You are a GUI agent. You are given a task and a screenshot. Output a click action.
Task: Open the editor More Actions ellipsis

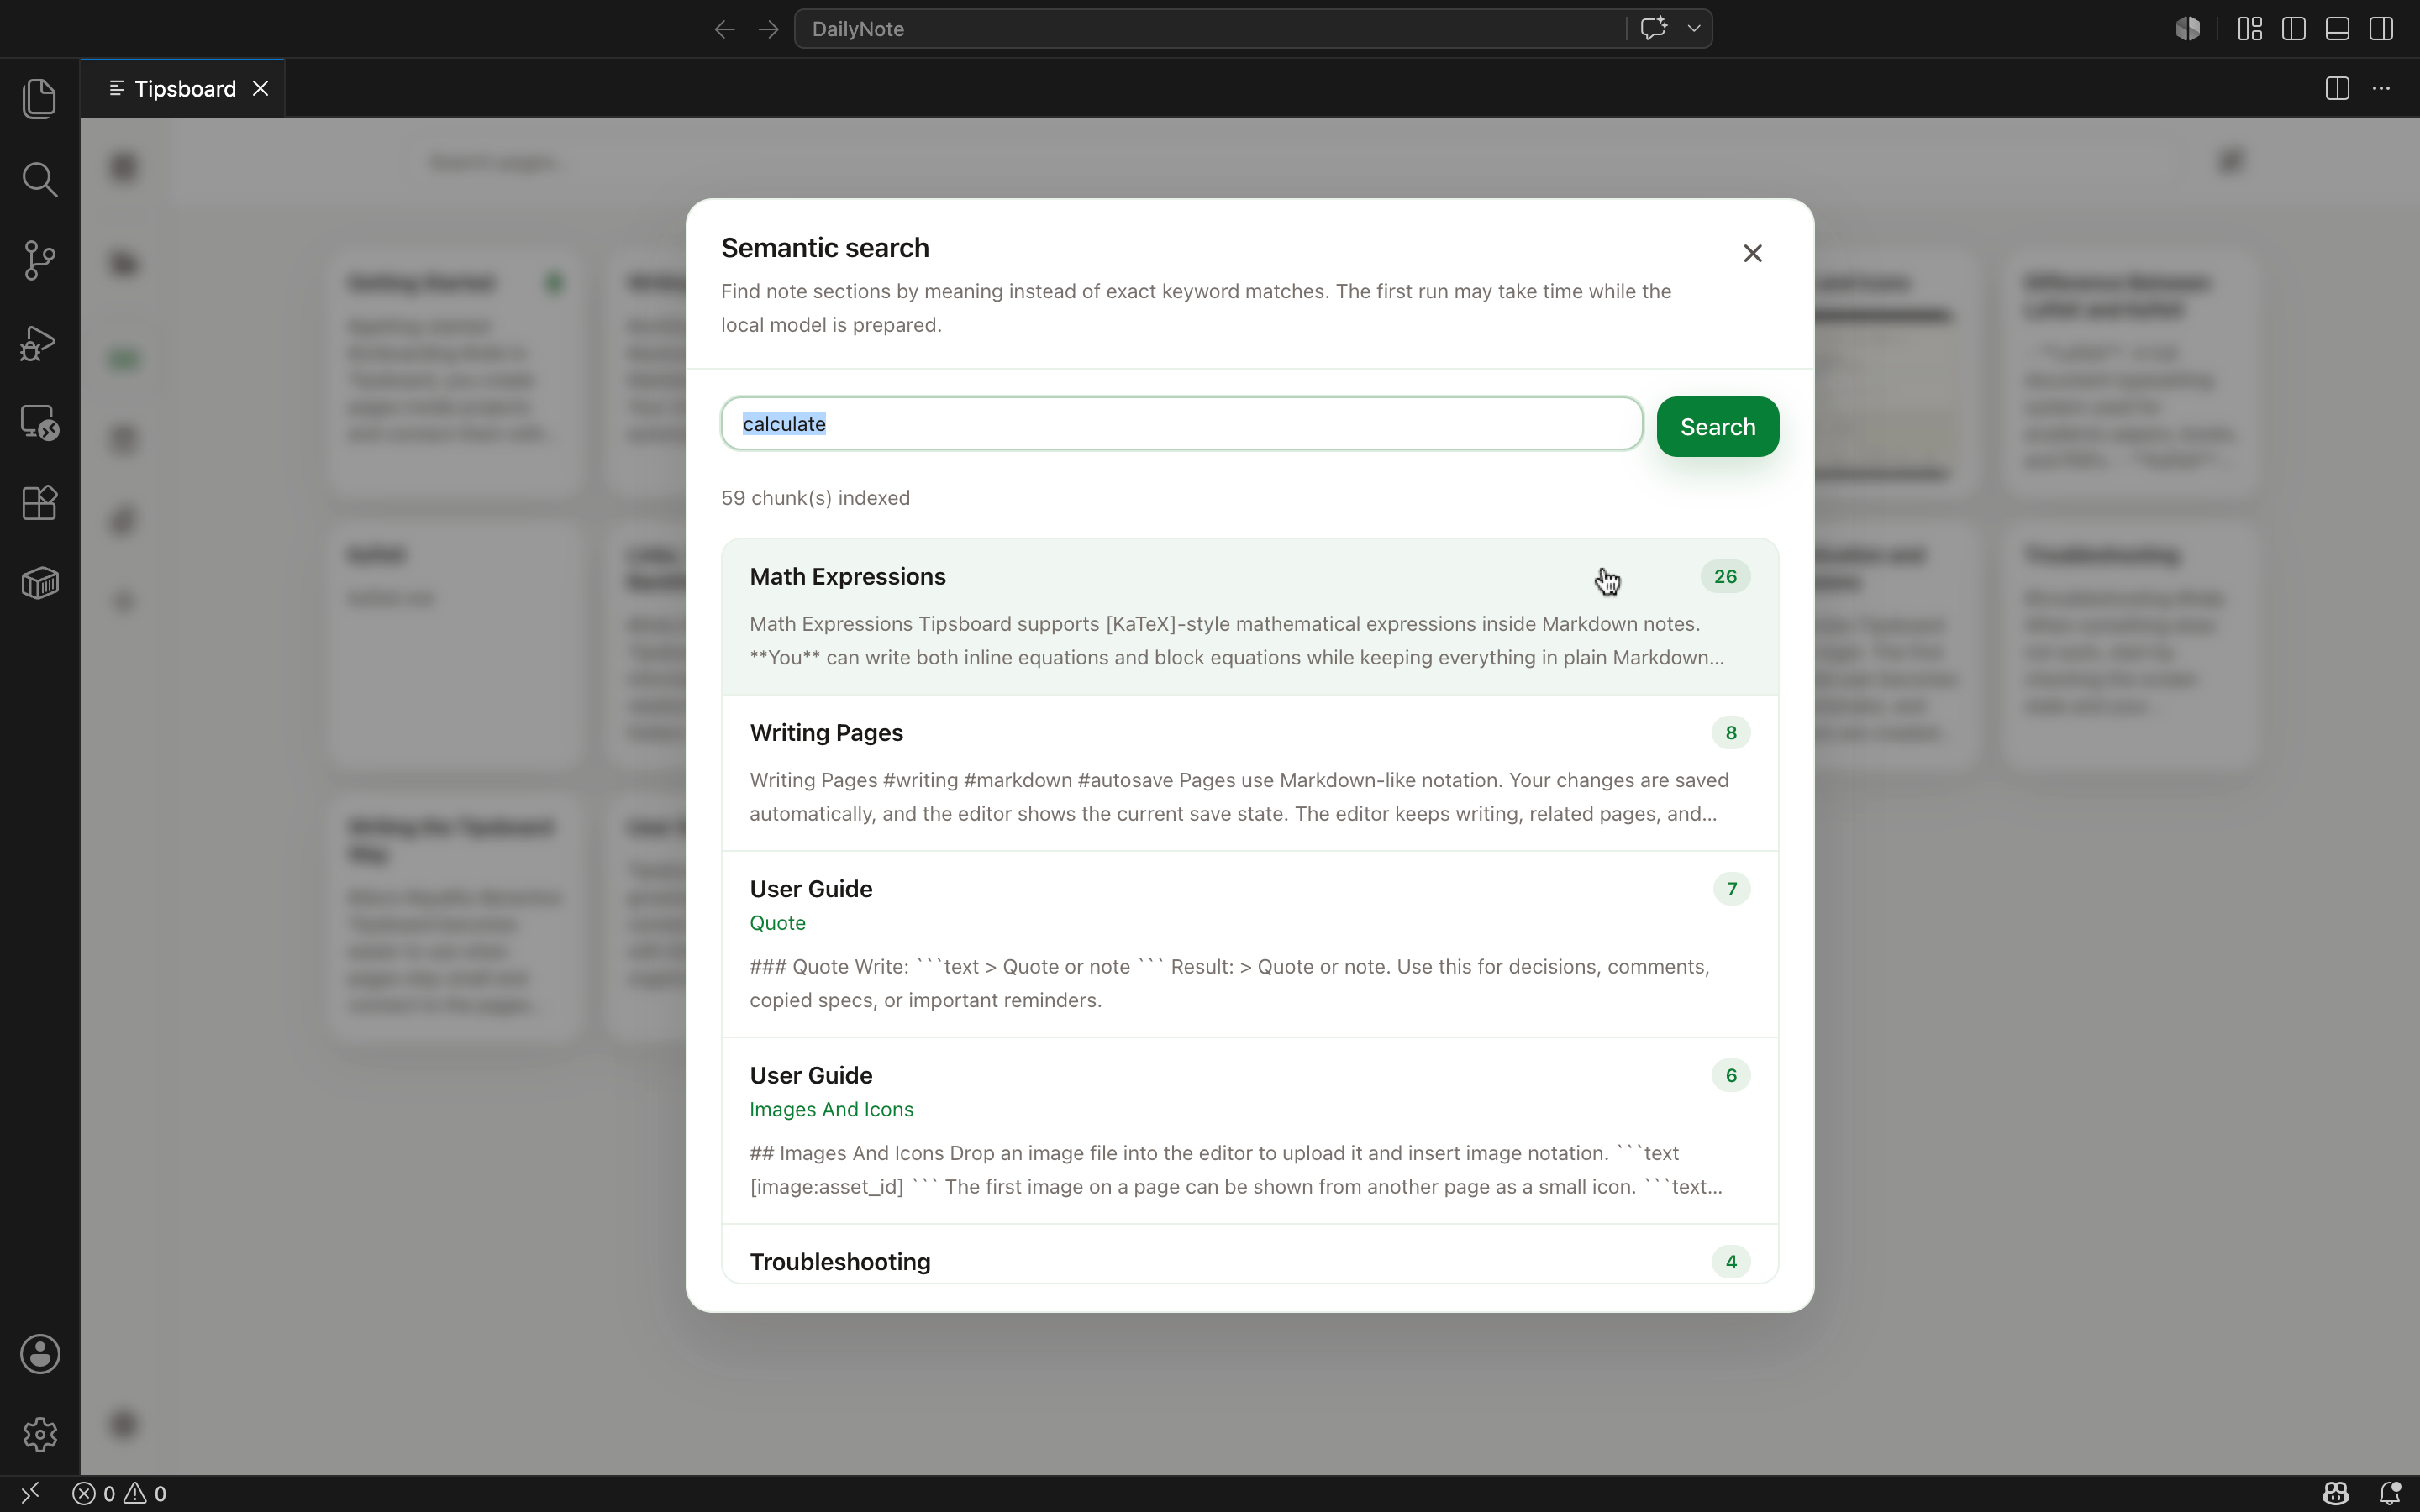pos(2381,88)
